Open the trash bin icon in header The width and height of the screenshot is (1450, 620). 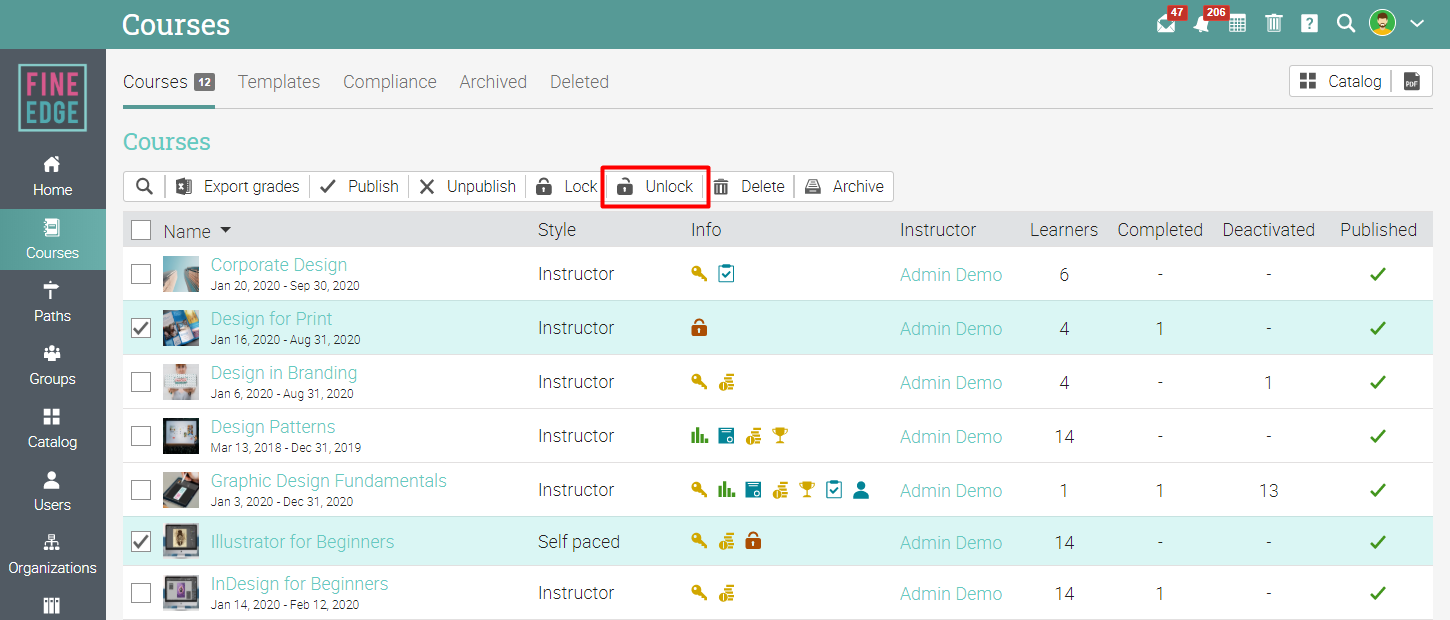click(1273, 23)
